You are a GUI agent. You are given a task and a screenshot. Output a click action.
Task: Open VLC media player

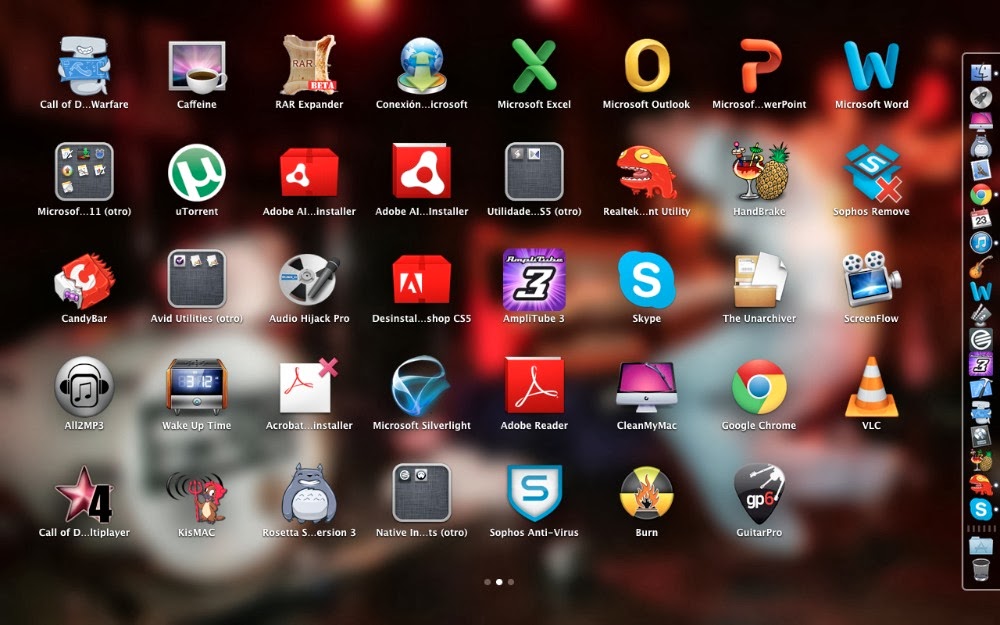pos(871,387)
